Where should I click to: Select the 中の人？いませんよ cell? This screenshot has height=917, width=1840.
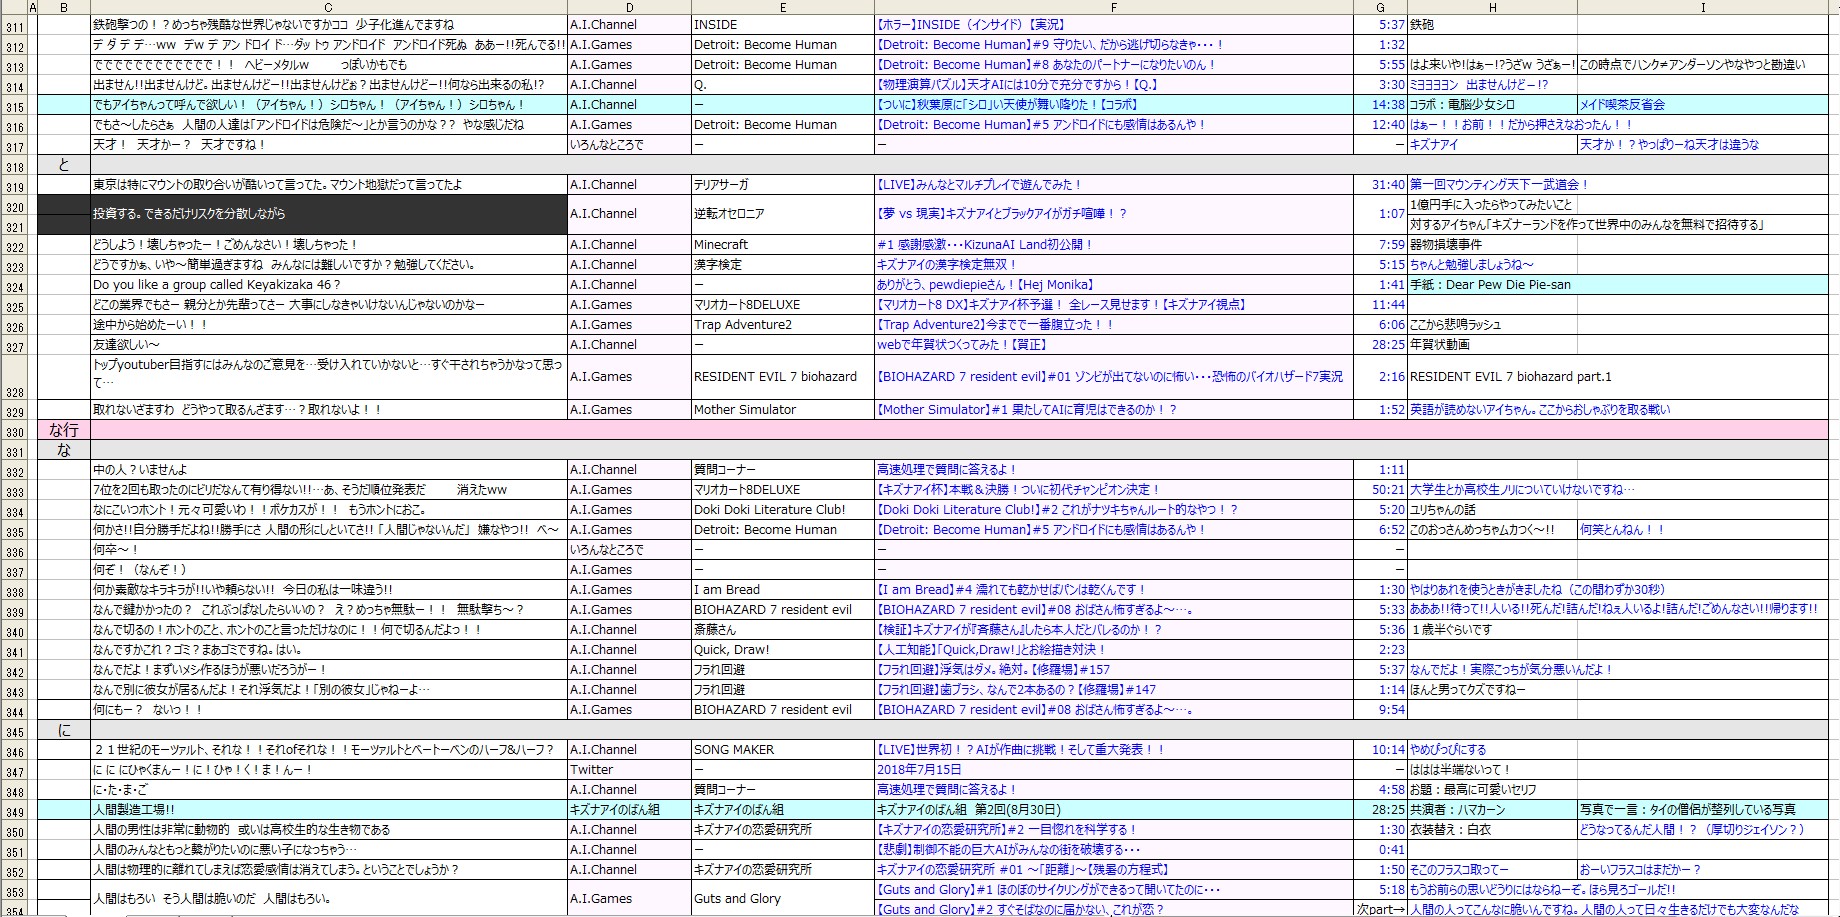[x=329, y=469]
